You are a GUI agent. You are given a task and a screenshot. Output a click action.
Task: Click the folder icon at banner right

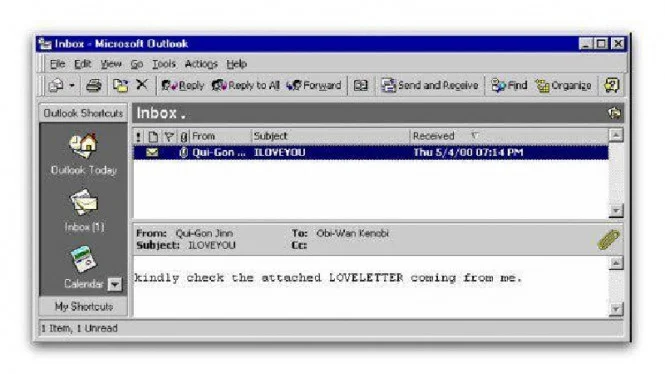tap(614, 113)
